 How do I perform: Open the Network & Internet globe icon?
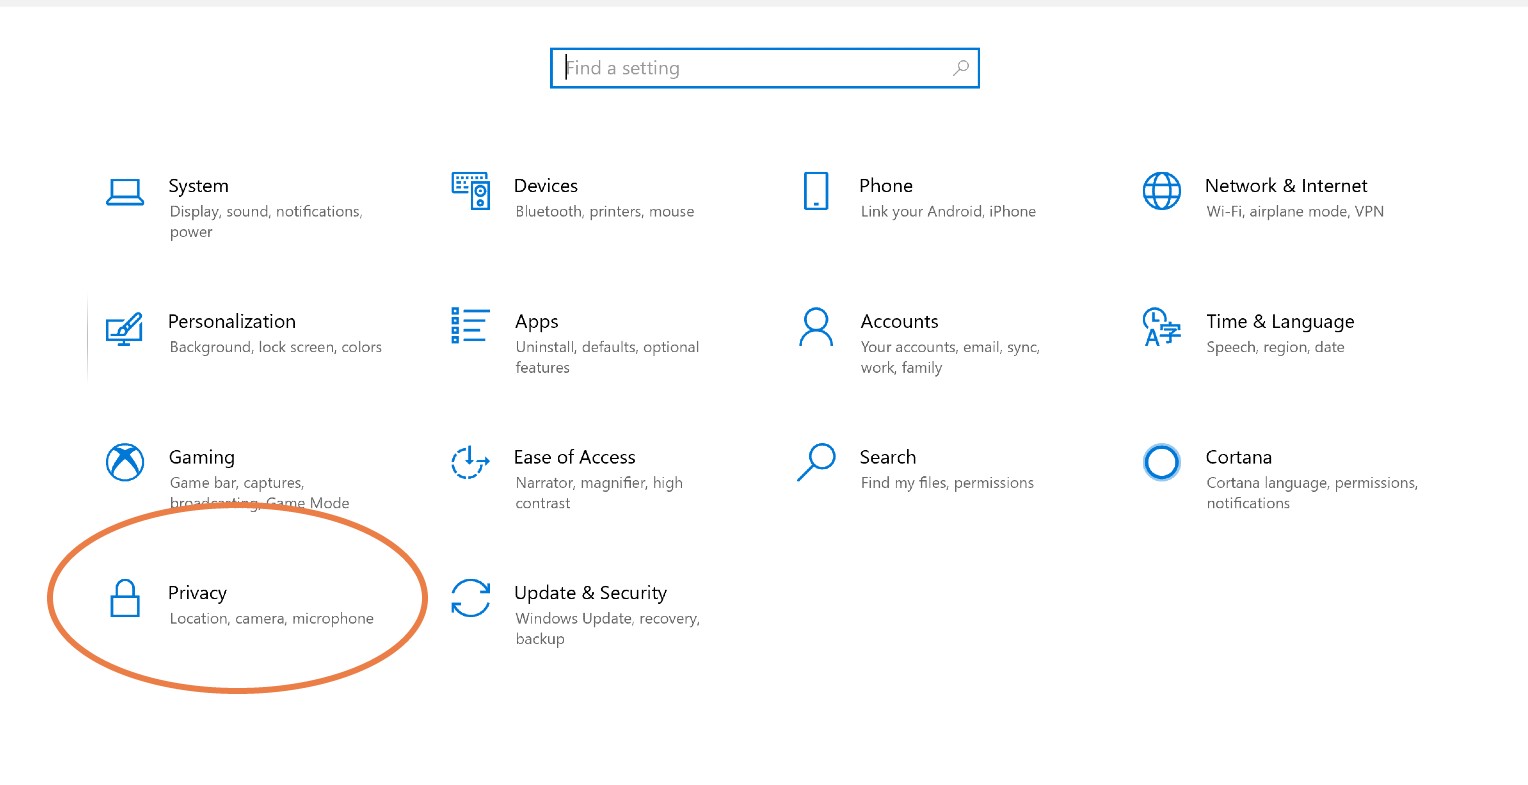point(1161,191)
